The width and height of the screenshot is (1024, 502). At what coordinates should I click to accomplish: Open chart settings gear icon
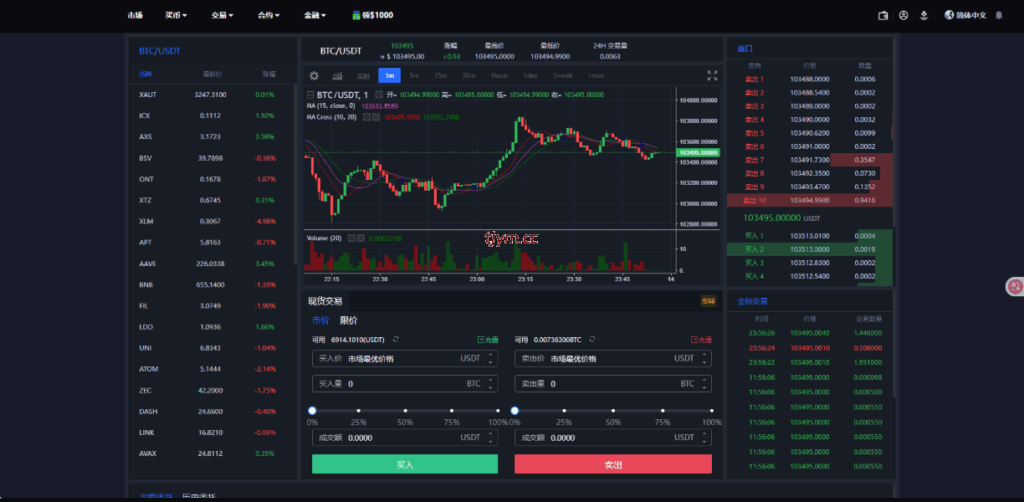[314, 75]
